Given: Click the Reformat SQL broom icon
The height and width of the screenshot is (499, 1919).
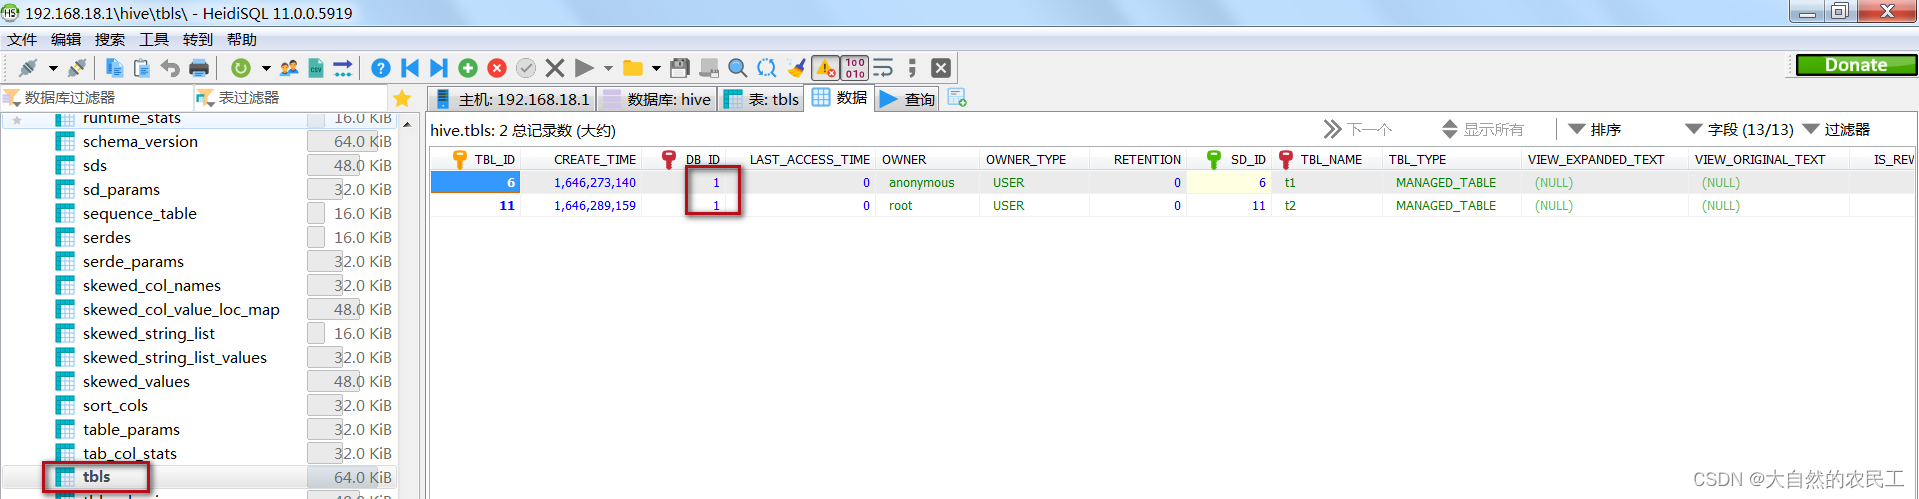Looking at the screenshot, I should [796, 68].
